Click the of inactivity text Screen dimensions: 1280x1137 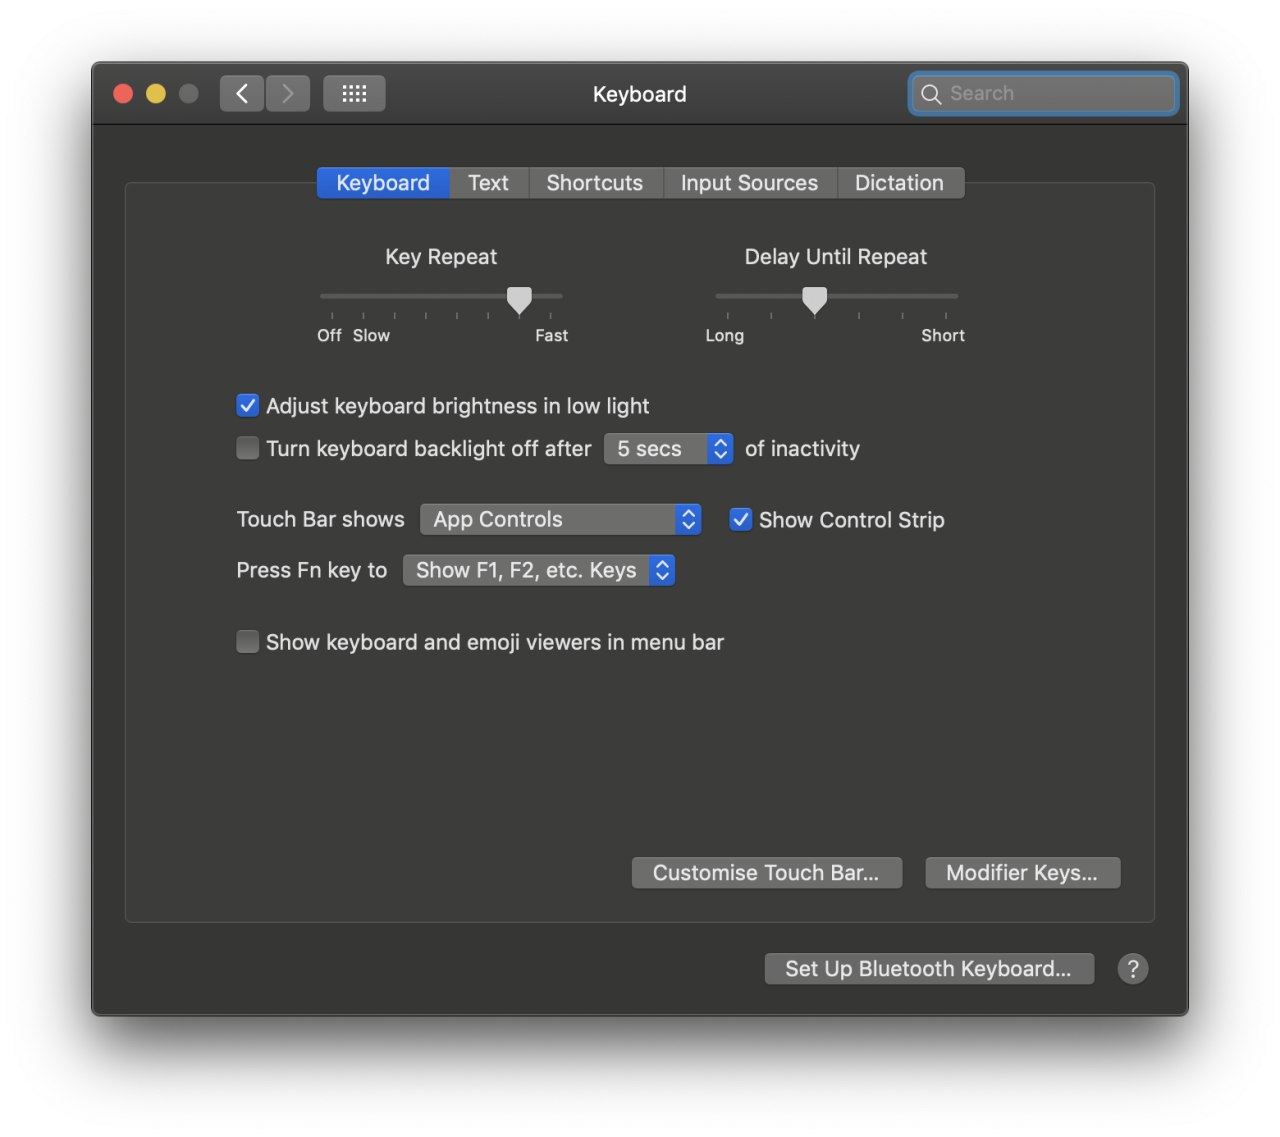(x=802, y=449)
